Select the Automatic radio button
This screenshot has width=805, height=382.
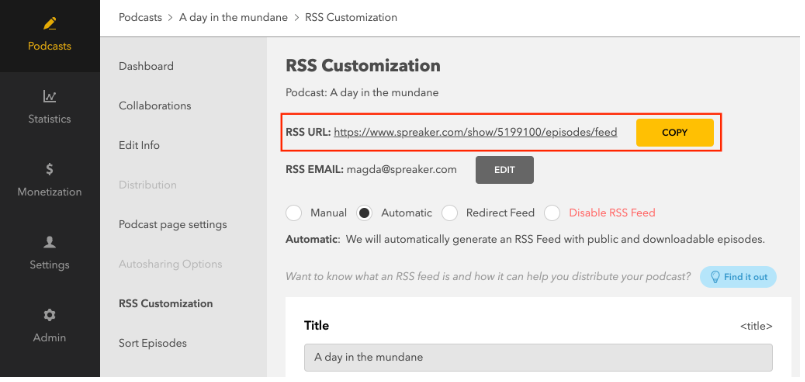[365, 213]
